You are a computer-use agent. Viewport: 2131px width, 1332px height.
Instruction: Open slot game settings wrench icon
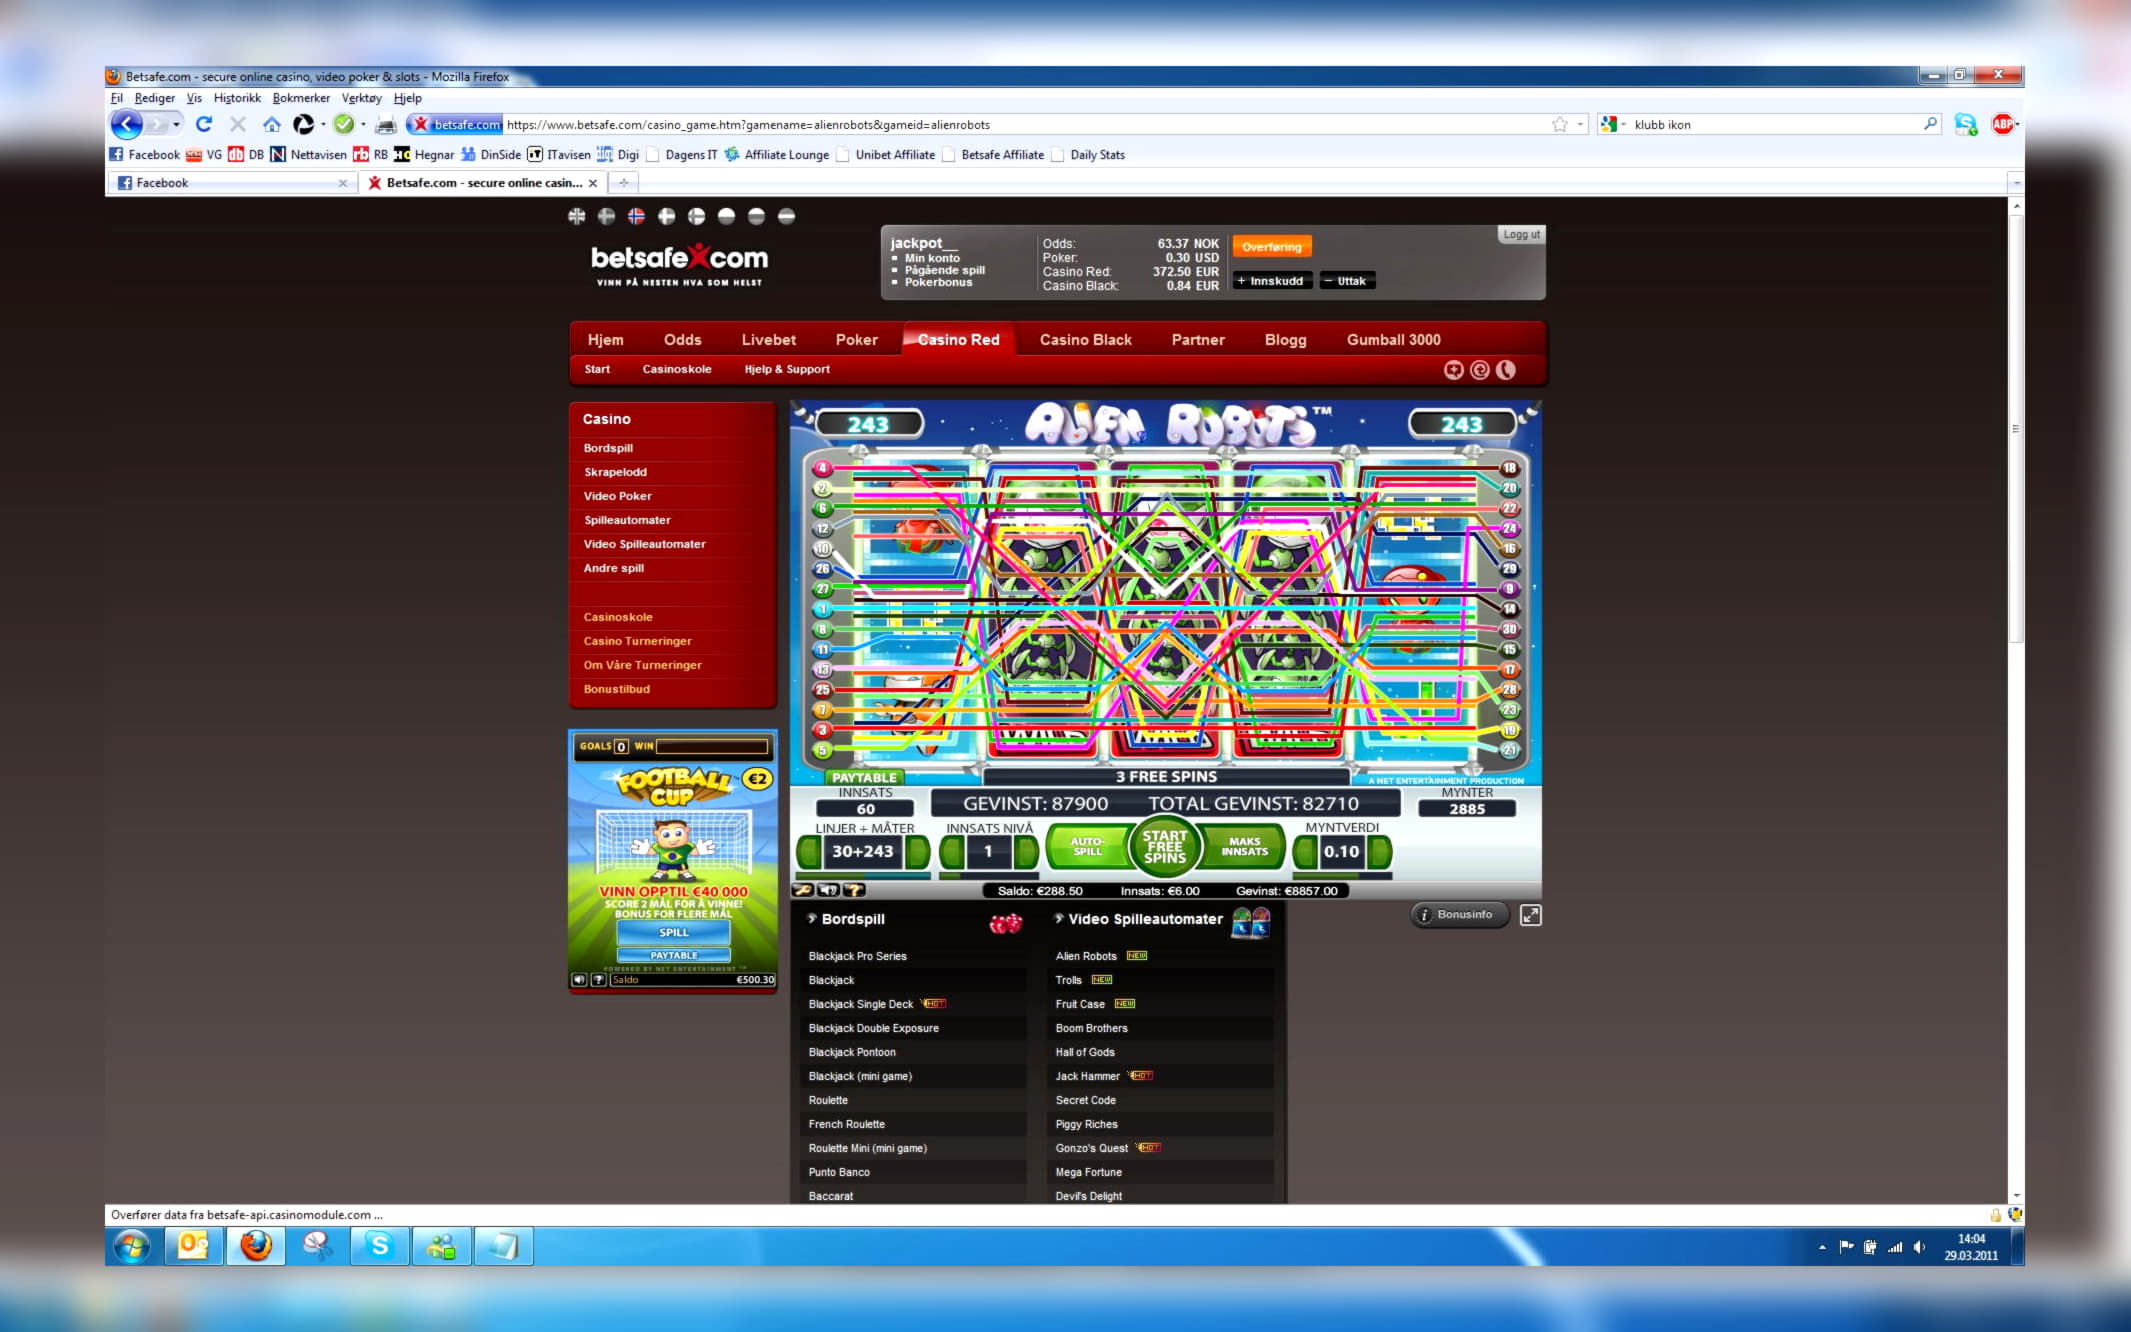pos(803,890)
